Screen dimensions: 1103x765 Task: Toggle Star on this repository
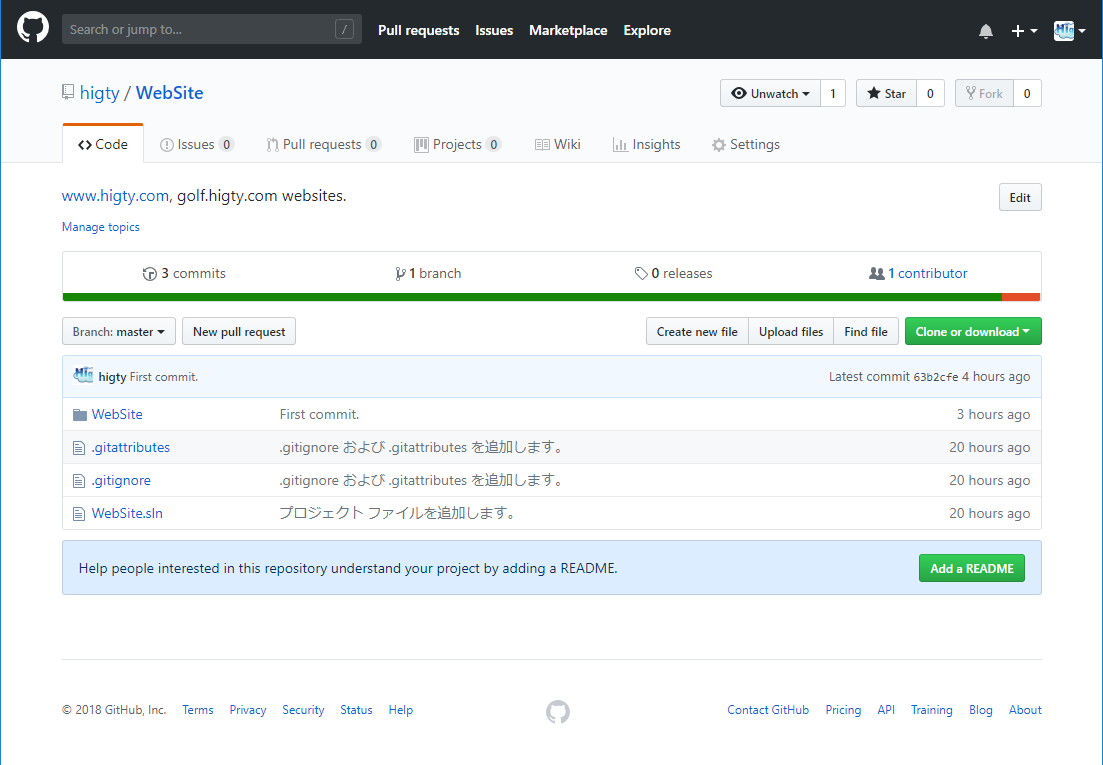885,92
